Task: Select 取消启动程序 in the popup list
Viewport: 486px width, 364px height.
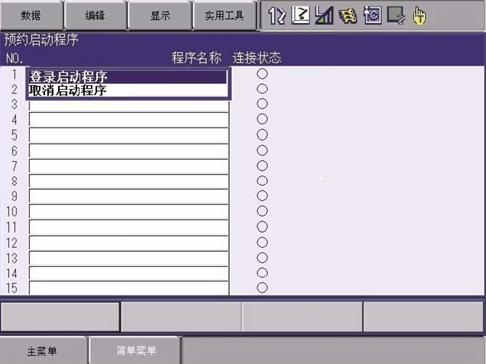Action: [127, 90]
